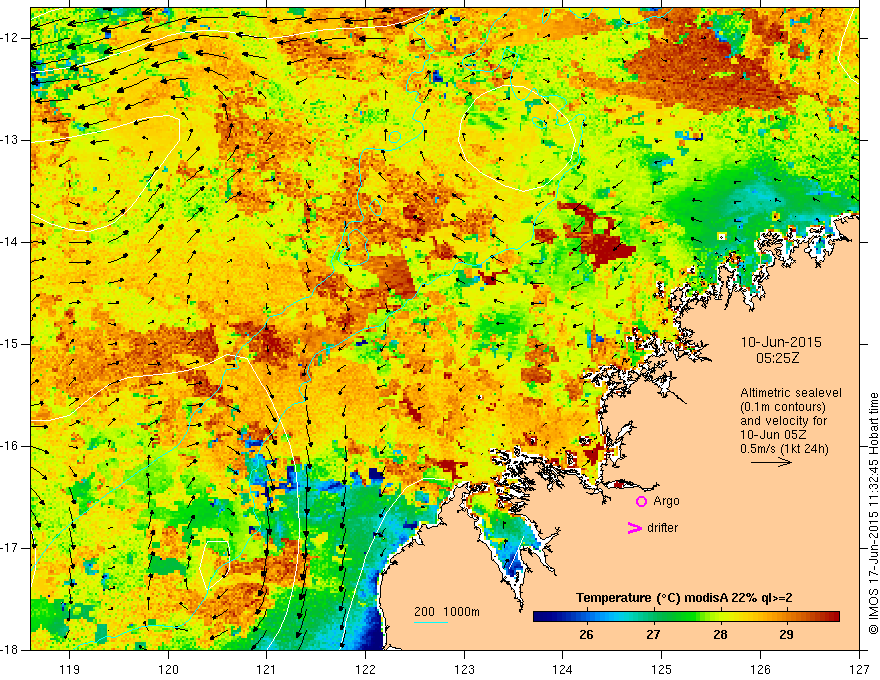Click latitude axis label "-12"
The image size is (880, 680).
click(10, 38)
